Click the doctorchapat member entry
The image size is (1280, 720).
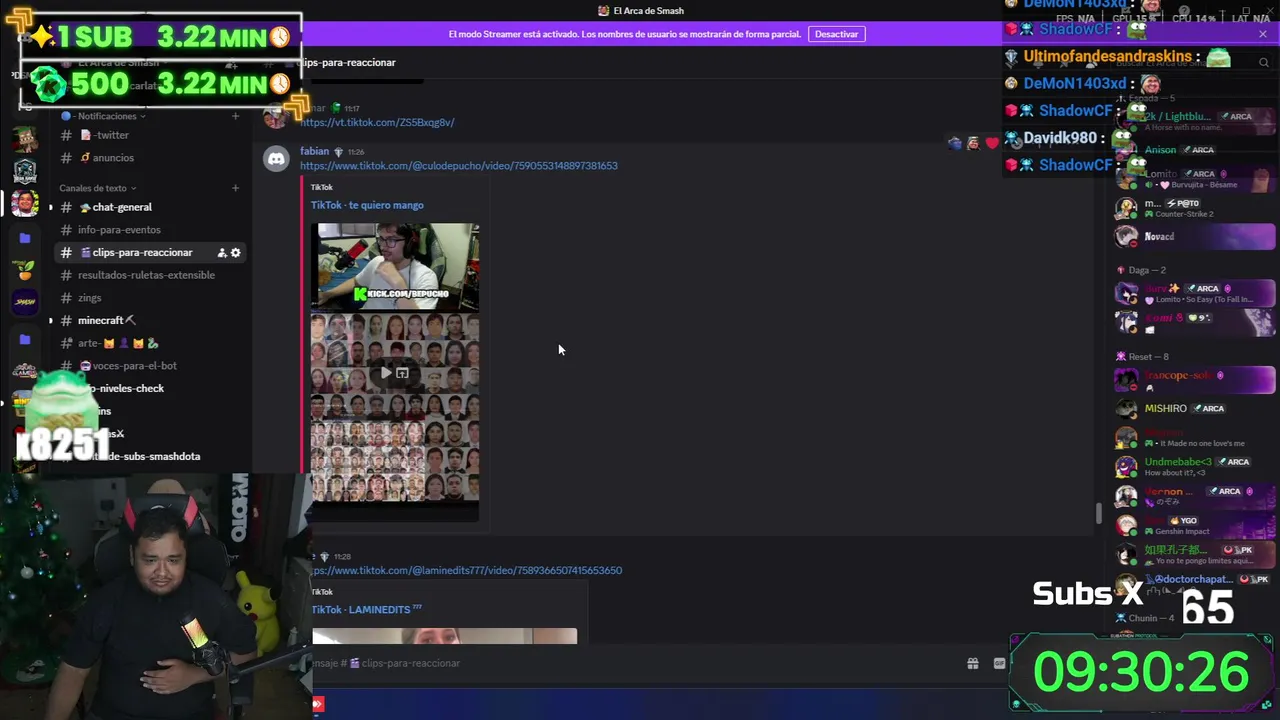point(1195,582)
